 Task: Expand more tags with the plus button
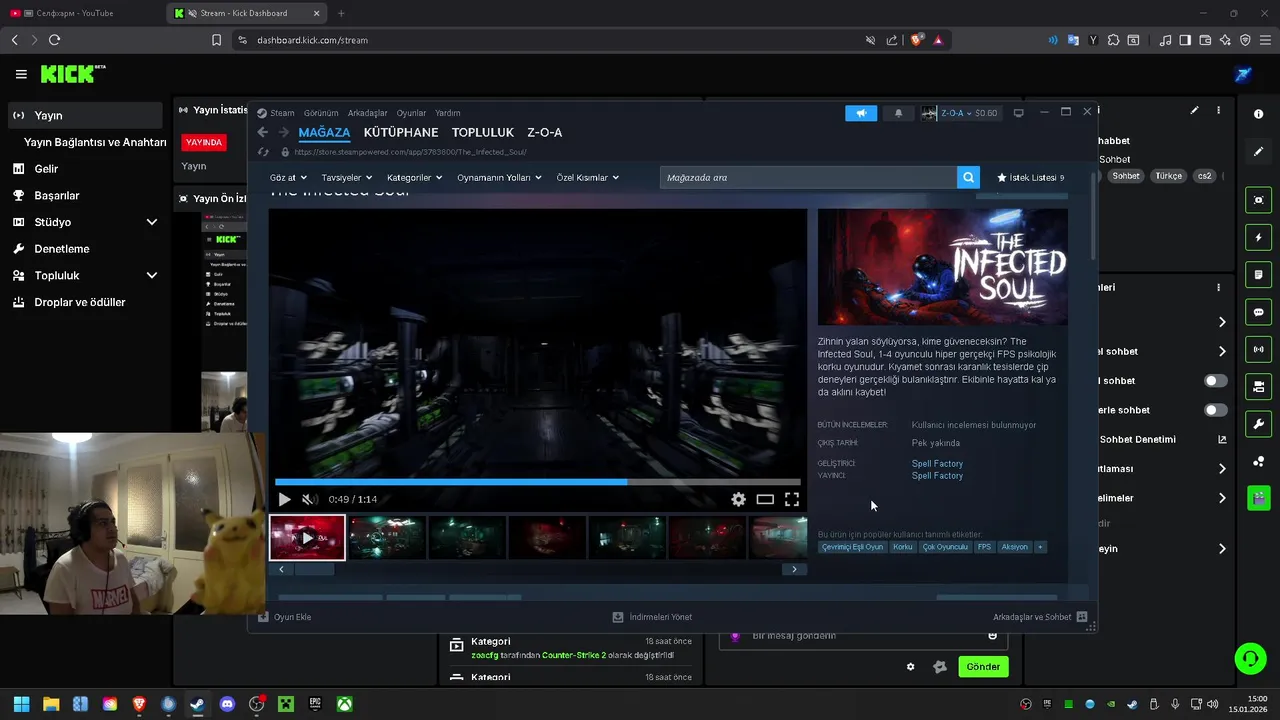pos(1040,547)
